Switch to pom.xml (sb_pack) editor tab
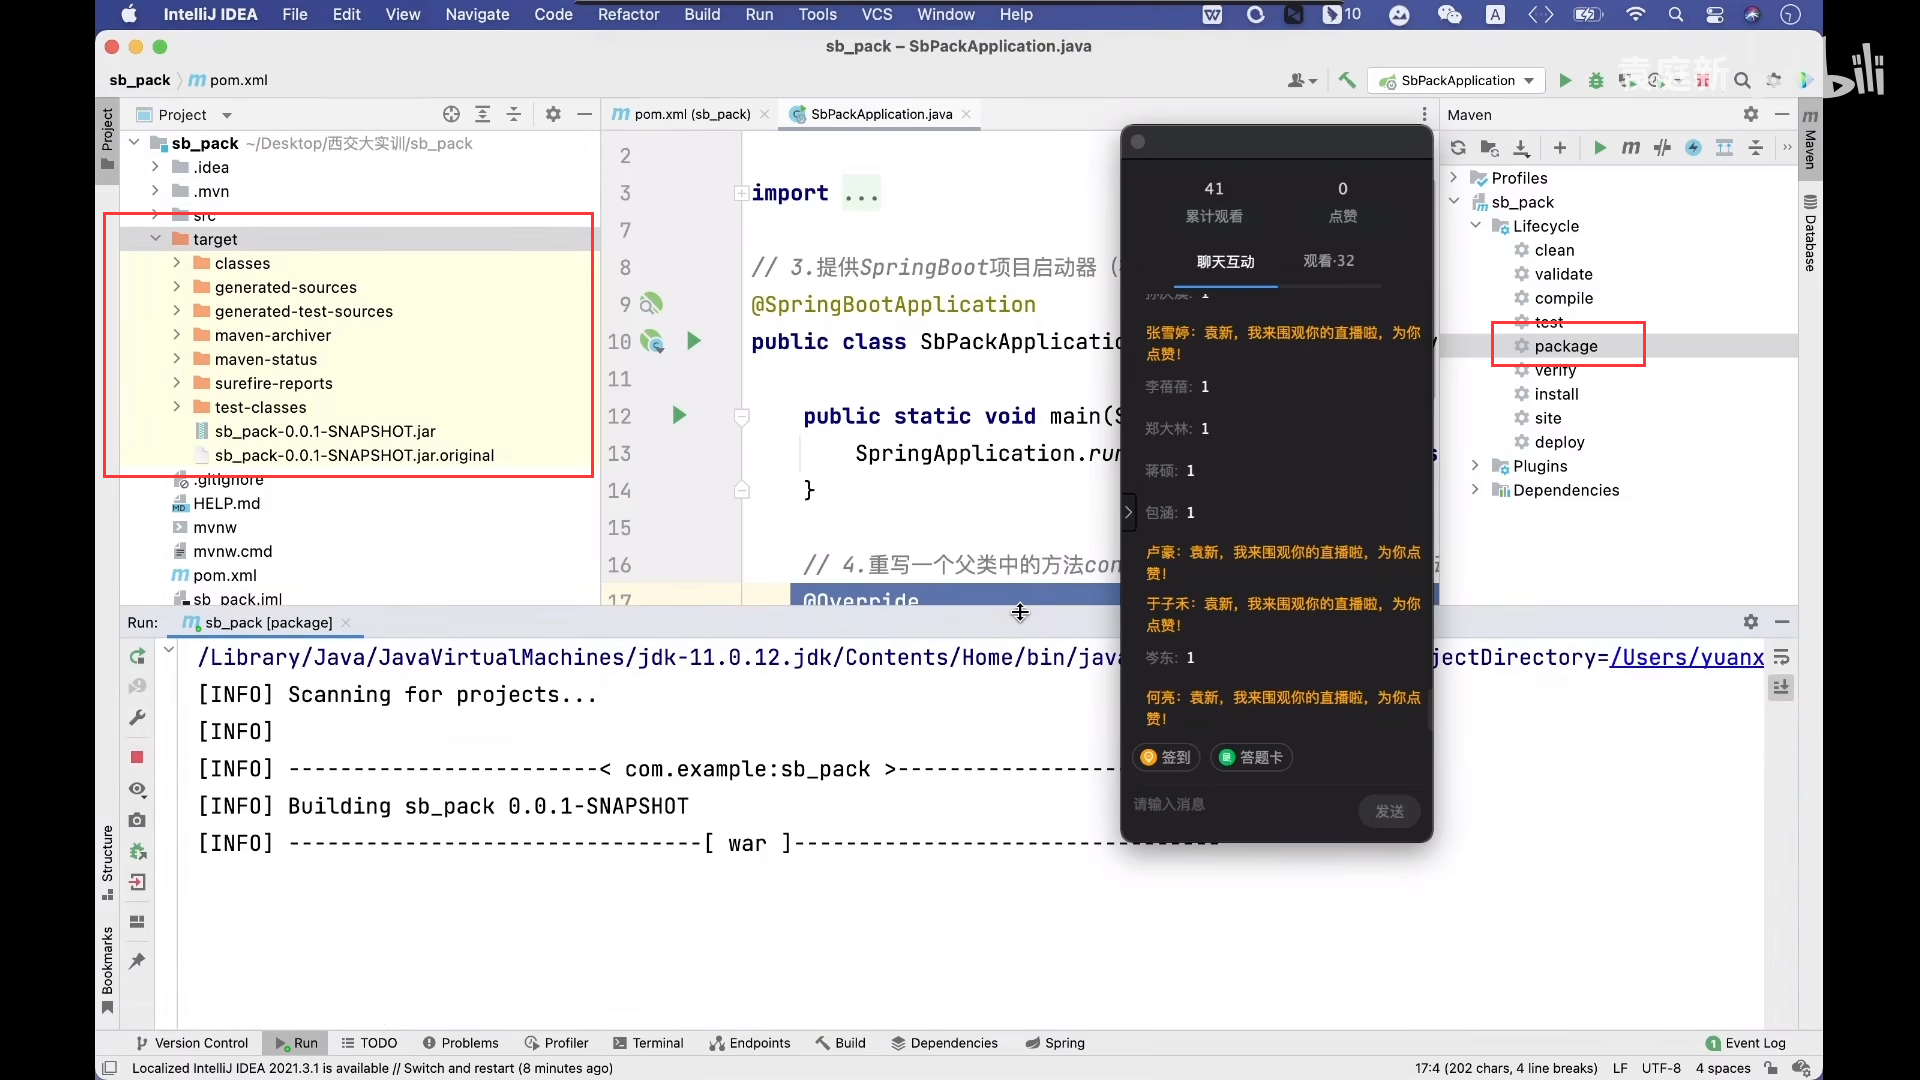 [x=690, y=114]
